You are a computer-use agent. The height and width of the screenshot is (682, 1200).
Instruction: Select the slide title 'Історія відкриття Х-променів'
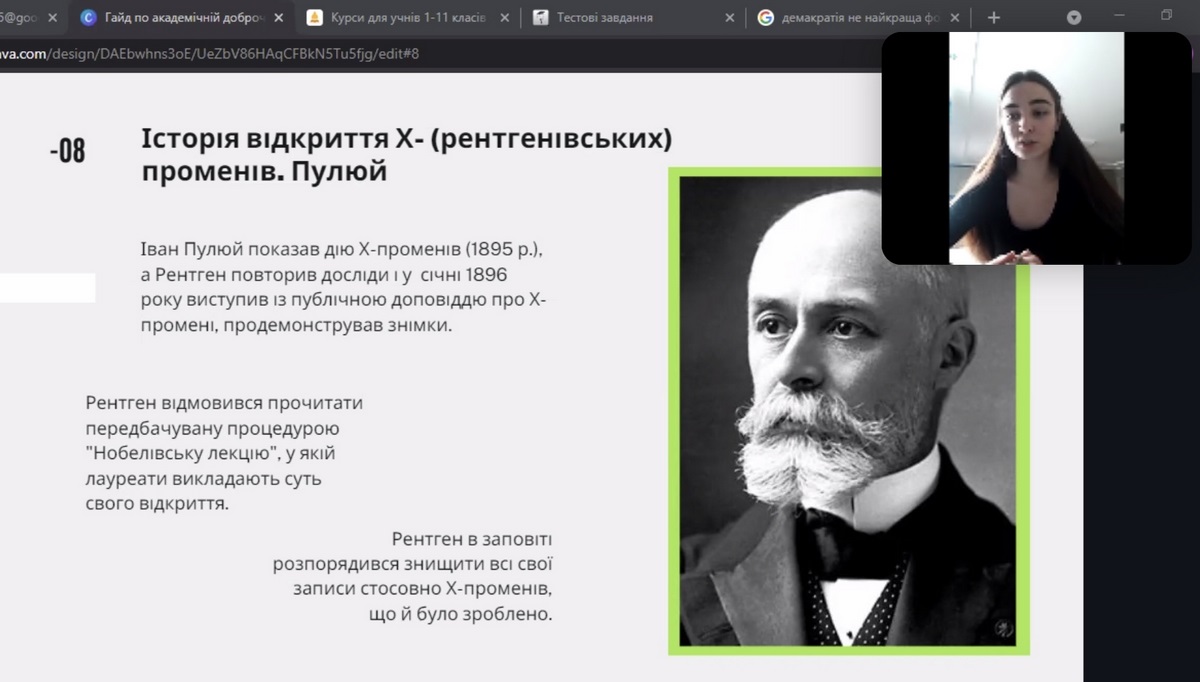point(405,154)
